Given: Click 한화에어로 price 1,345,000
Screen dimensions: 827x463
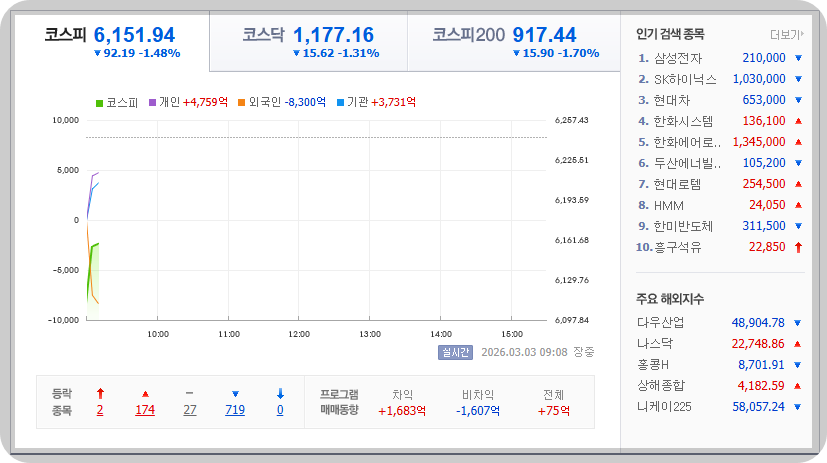Looking at the screenshot, I should (x=759, y=142).
